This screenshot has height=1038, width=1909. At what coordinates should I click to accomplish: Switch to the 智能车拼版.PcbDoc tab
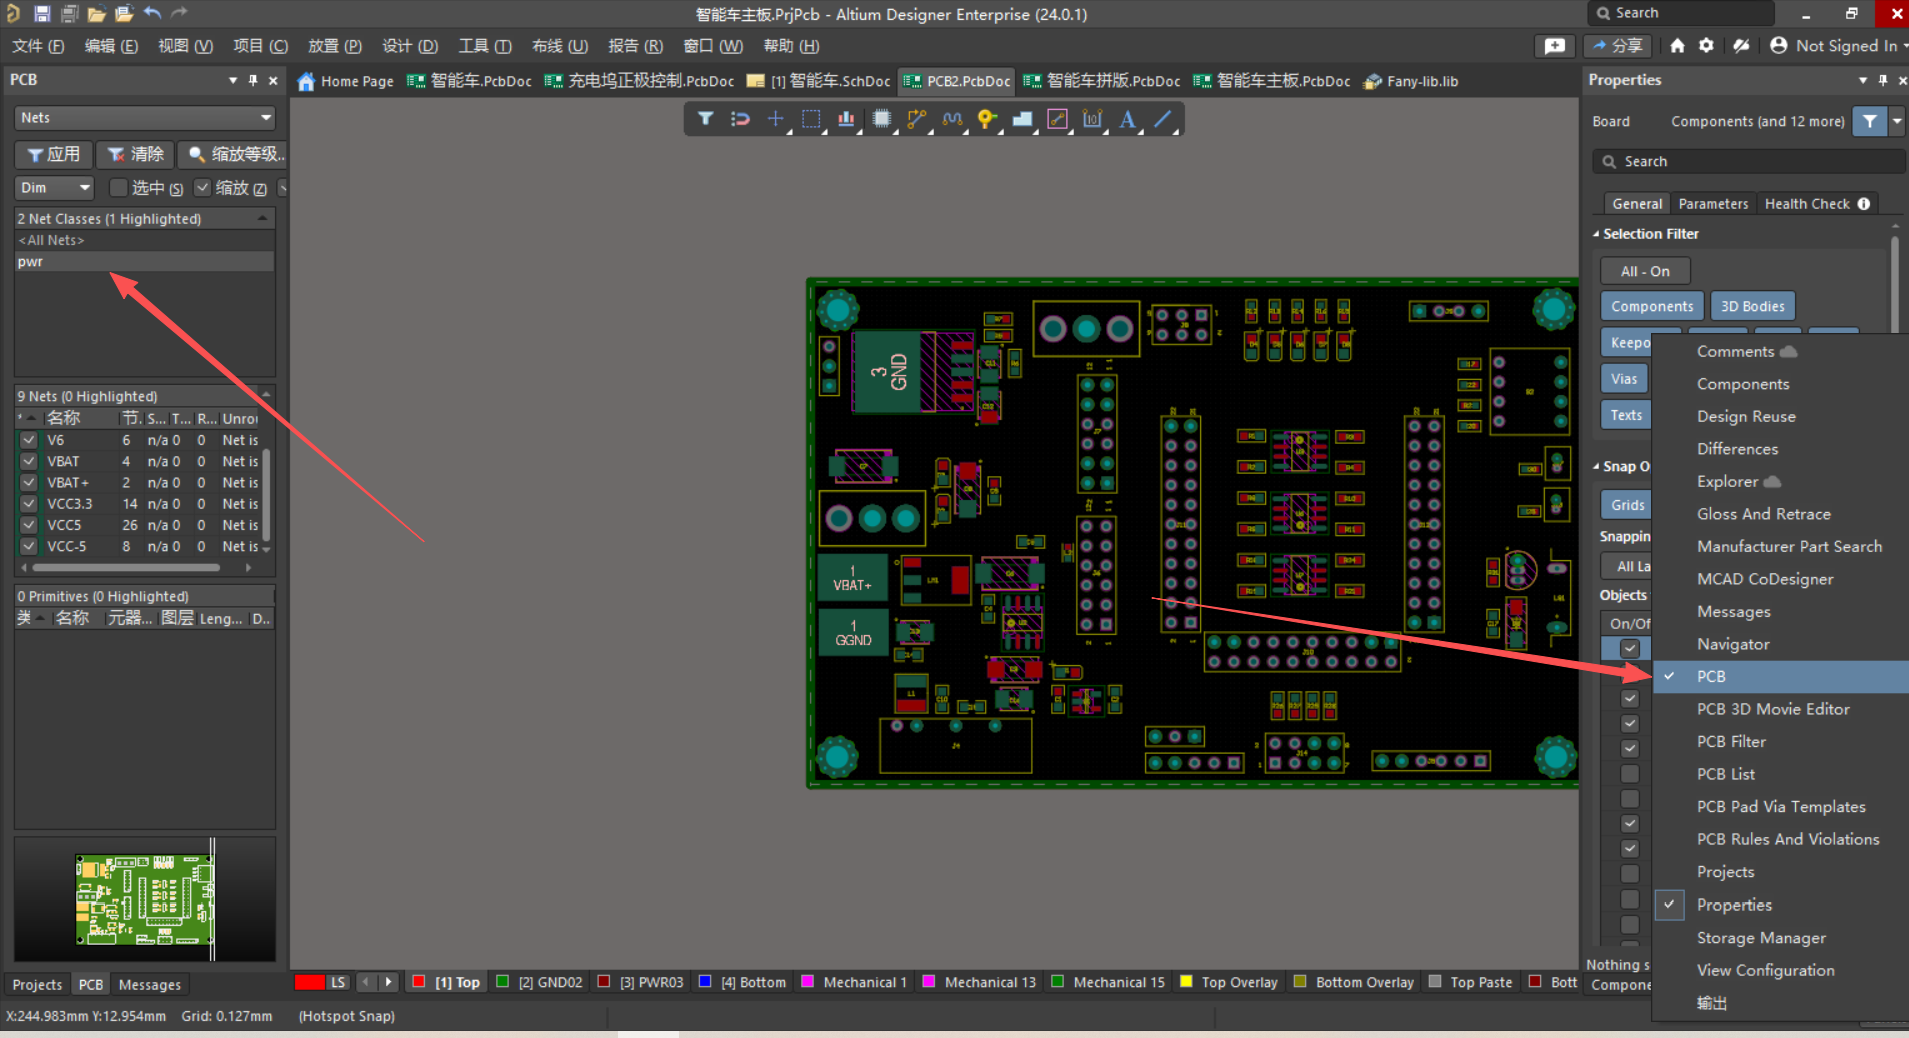(x=1102, y=81)
